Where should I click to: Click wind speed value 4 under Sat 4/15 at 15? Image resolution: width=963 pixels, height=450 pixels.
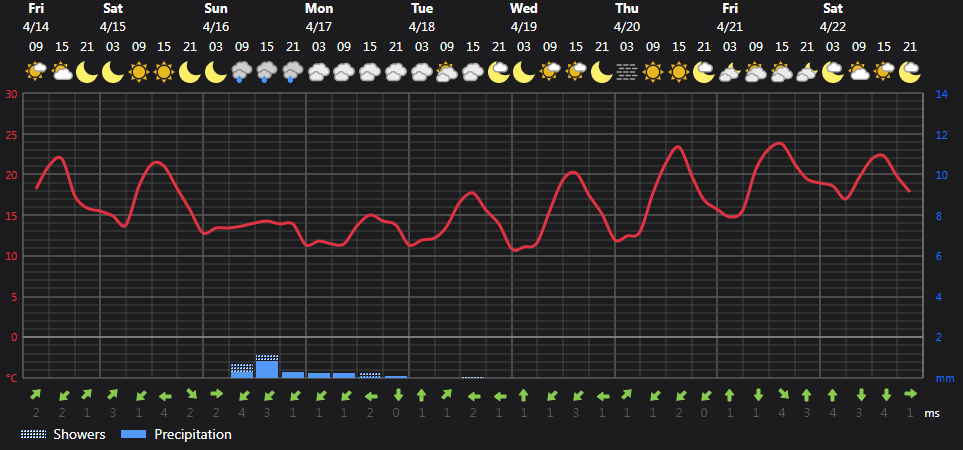pos(164,413)
